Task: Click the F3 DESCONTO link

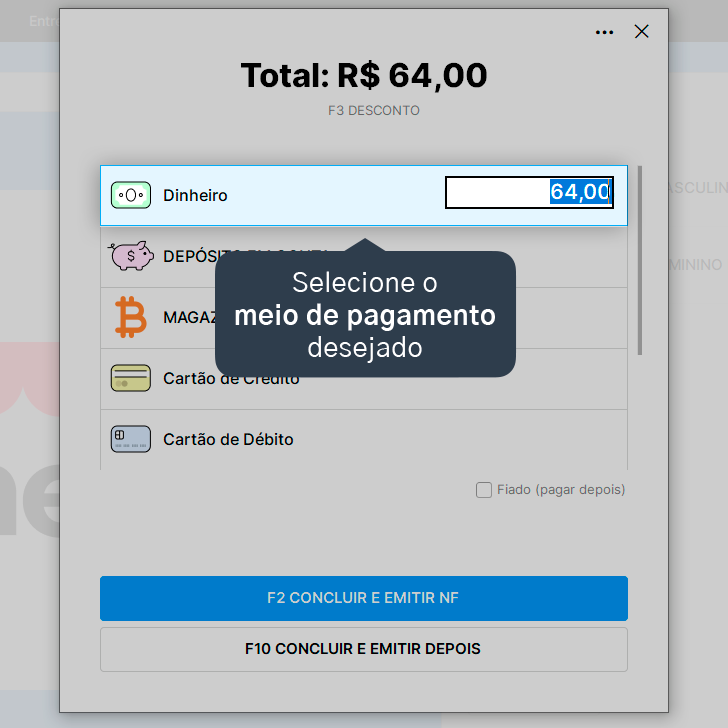Action: [374, 110]
